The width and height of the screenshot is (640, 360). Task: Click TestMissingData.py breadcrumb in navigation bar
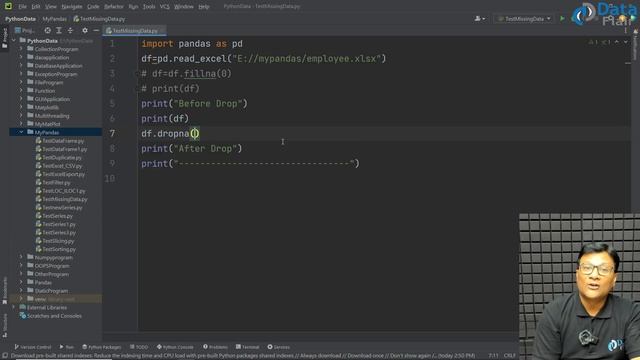(99, 19)
